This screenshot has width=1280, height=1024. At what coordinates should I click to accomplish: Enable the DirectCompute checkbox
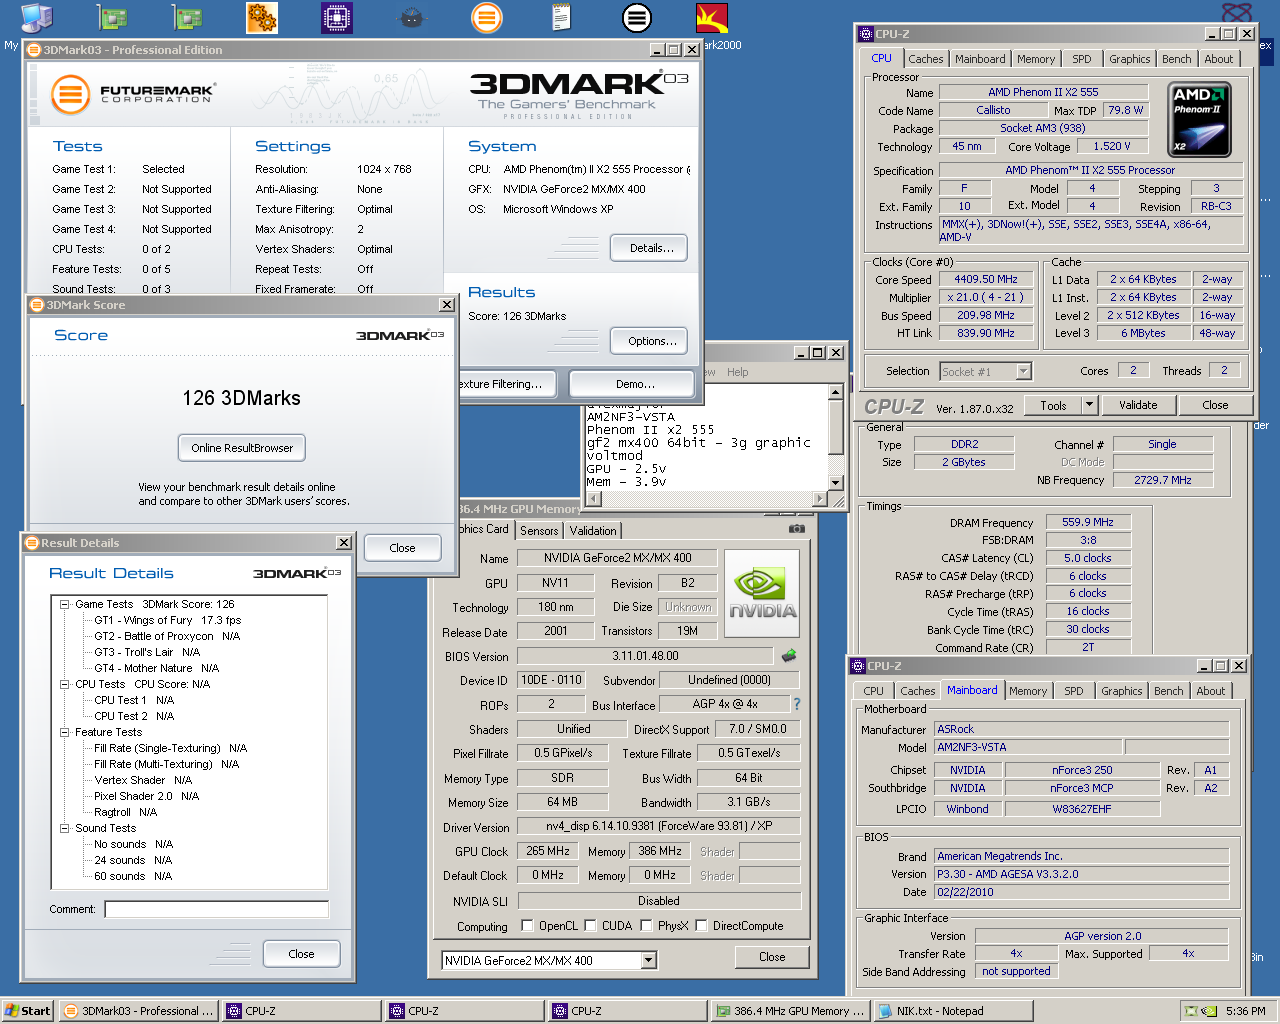pos(701,926)
